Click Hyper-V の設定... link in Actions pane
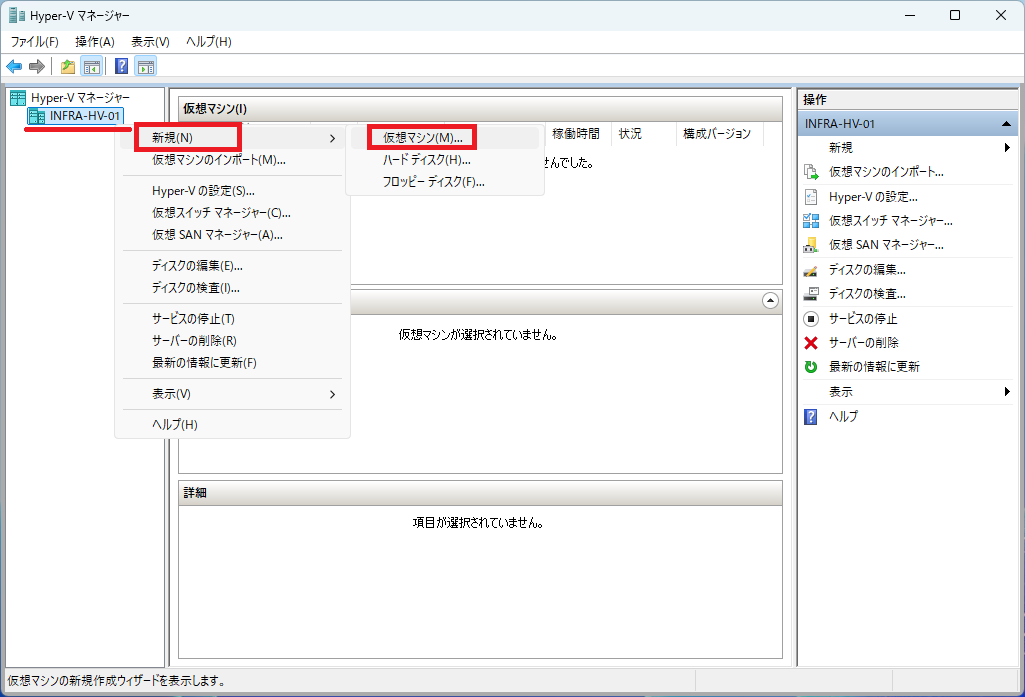1025x697 pixels. click(x=873, y=197)
